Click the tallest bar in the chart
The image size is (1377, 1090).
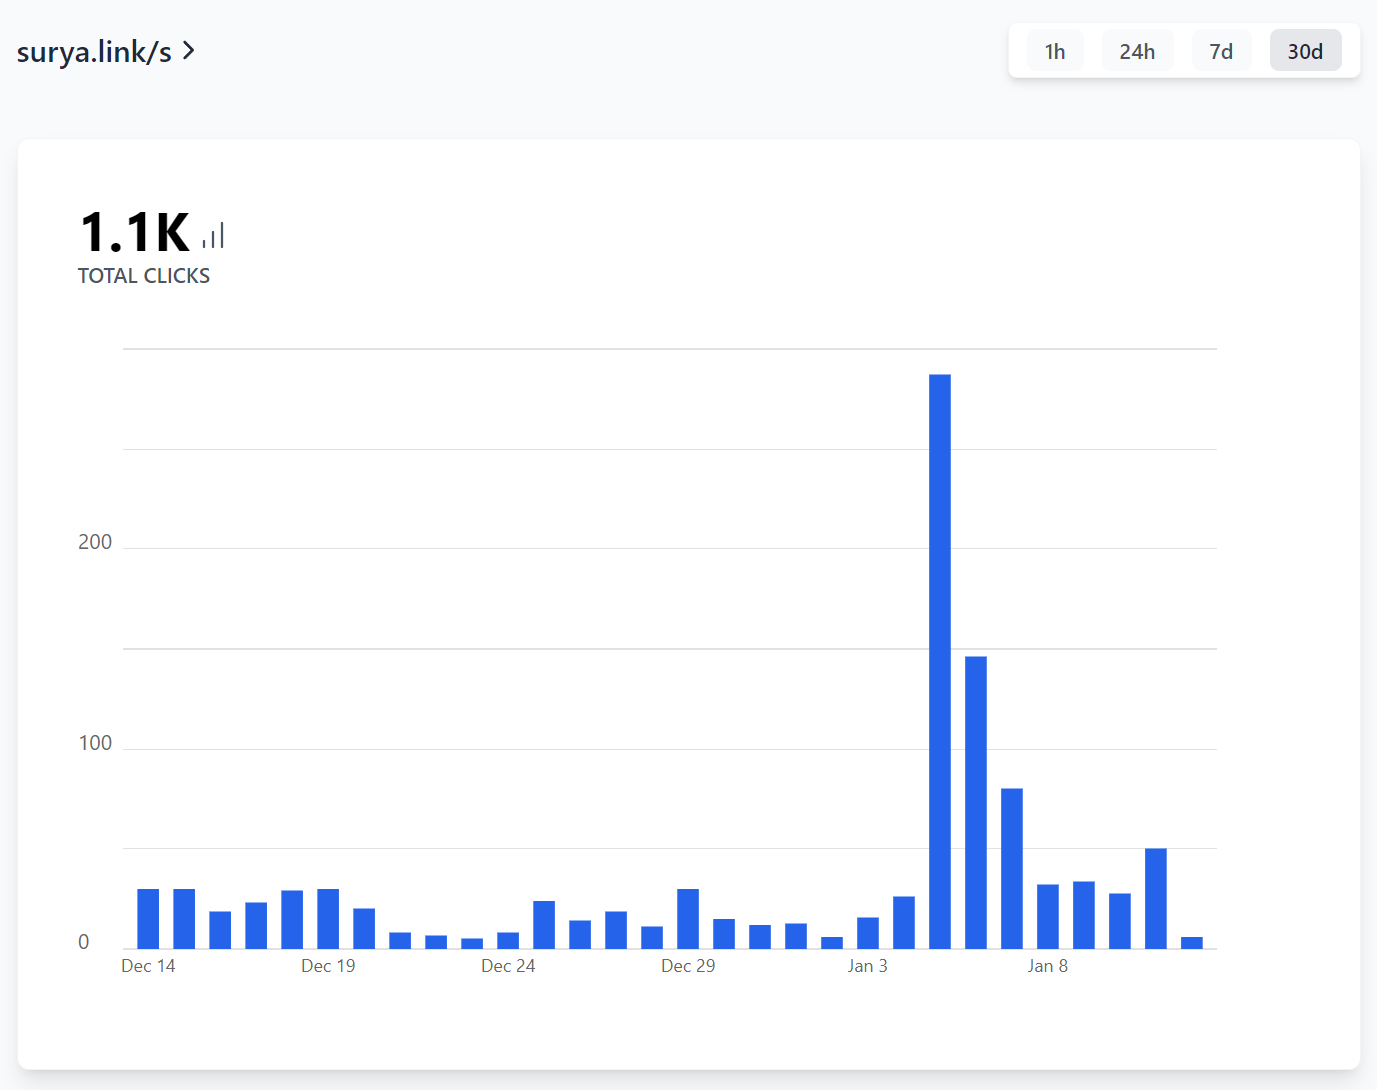pyautogui.click(x=940, y=660)
